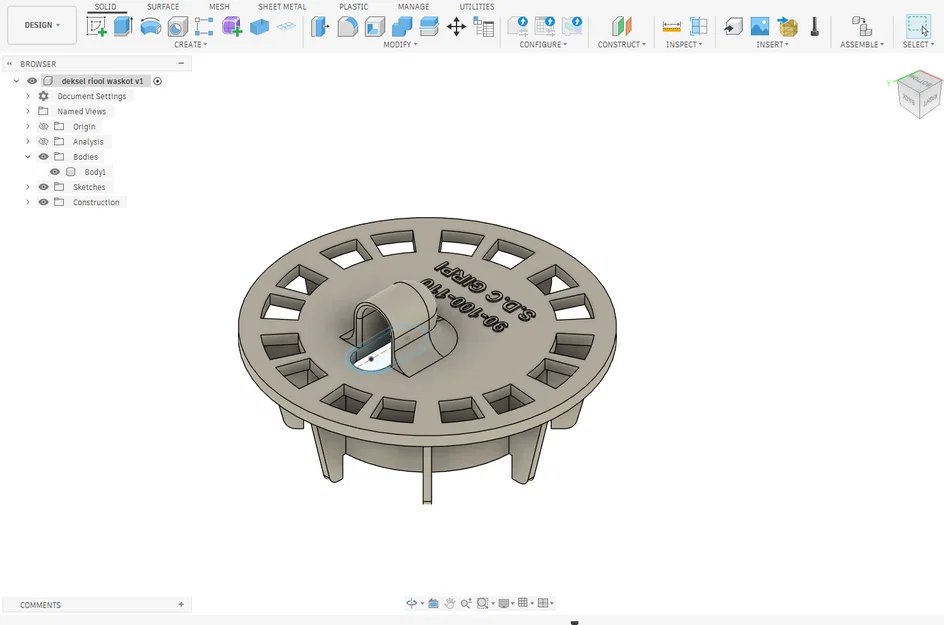Pick the Revolve tool icon
This screenshot has width=944, height=625.
(151, 26)
